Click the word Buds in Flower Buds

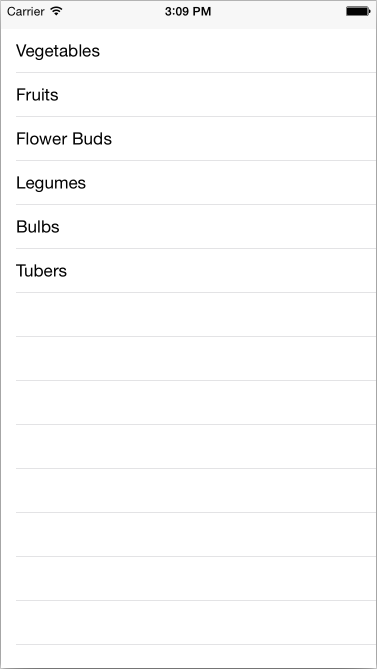[92, 139]
